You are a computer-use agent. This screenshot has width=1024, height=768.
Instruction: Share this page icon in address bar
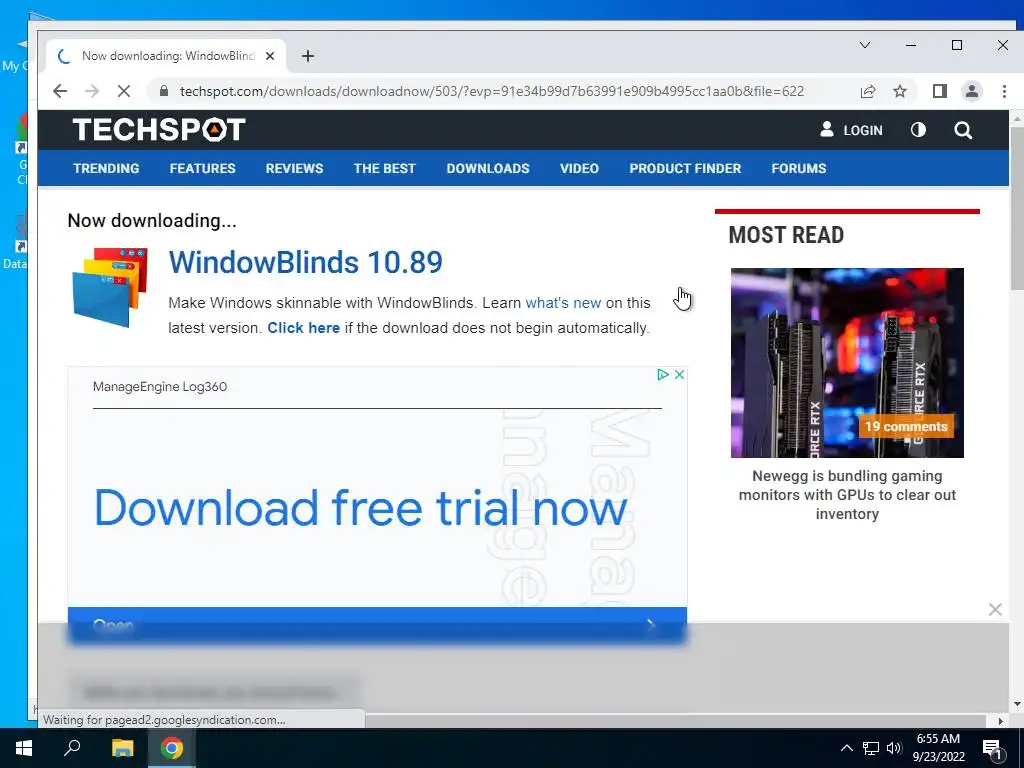(868, 91)
